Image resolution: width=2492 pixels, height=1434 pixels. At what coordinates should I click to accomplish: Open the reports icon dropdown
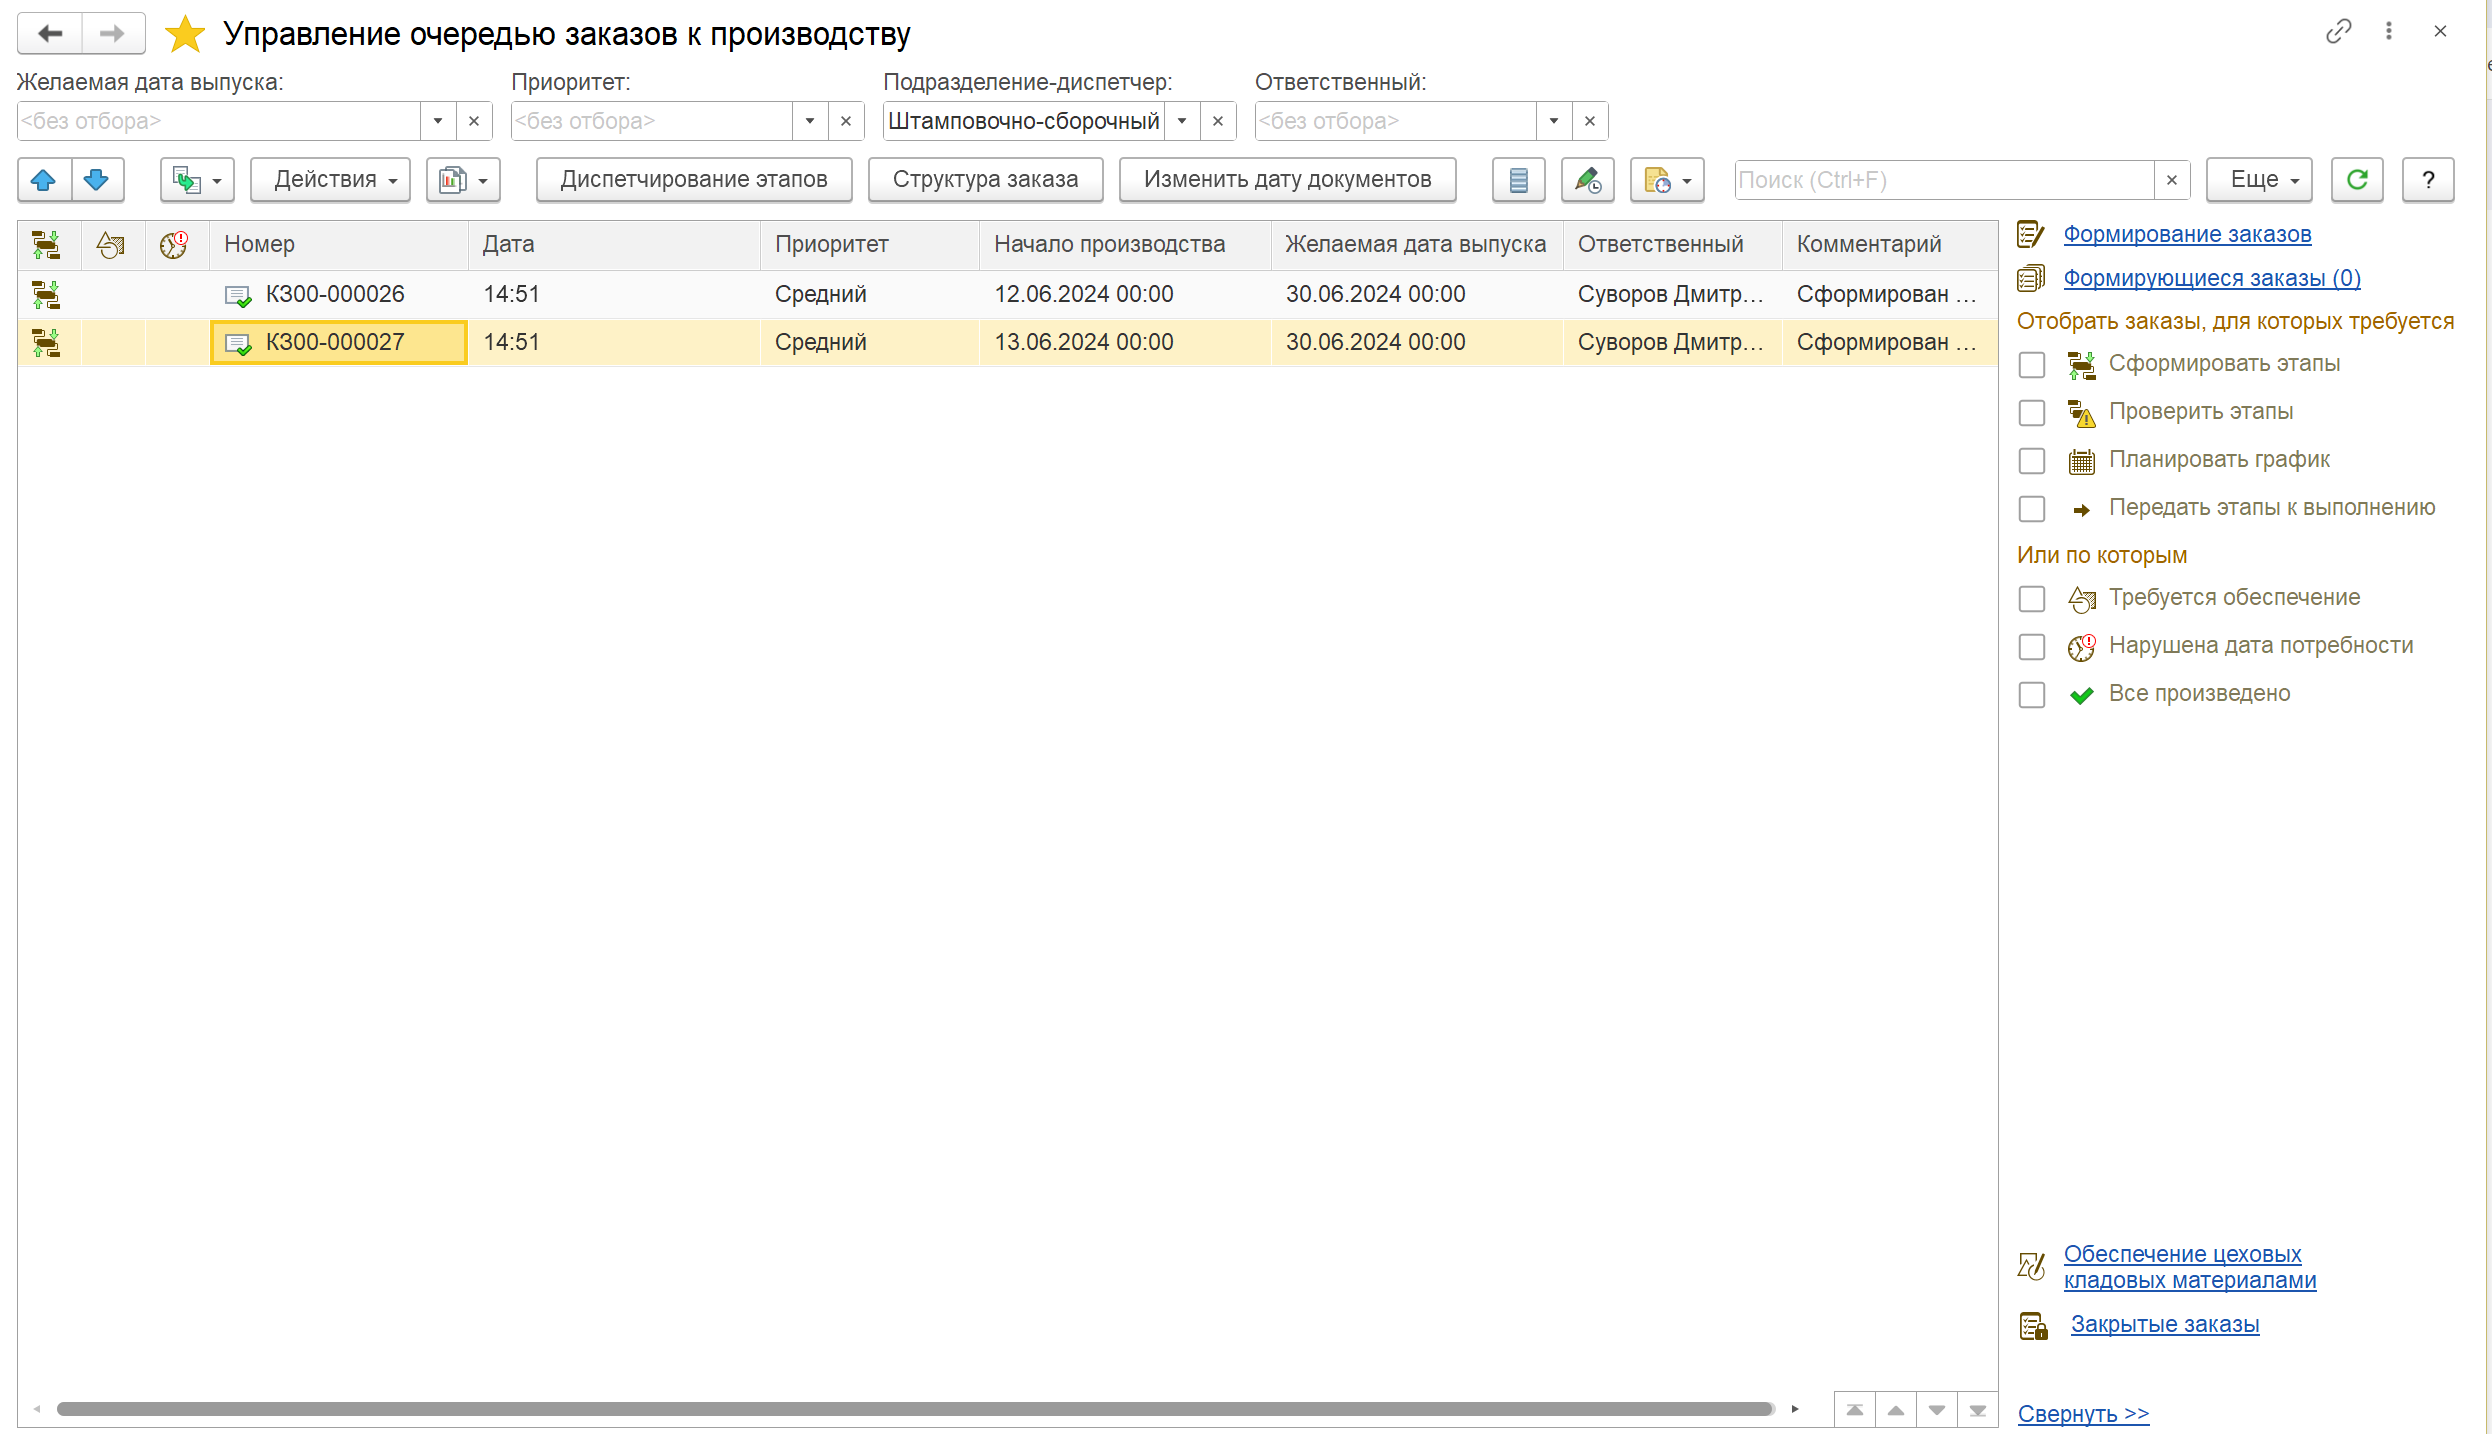point(463,180)
